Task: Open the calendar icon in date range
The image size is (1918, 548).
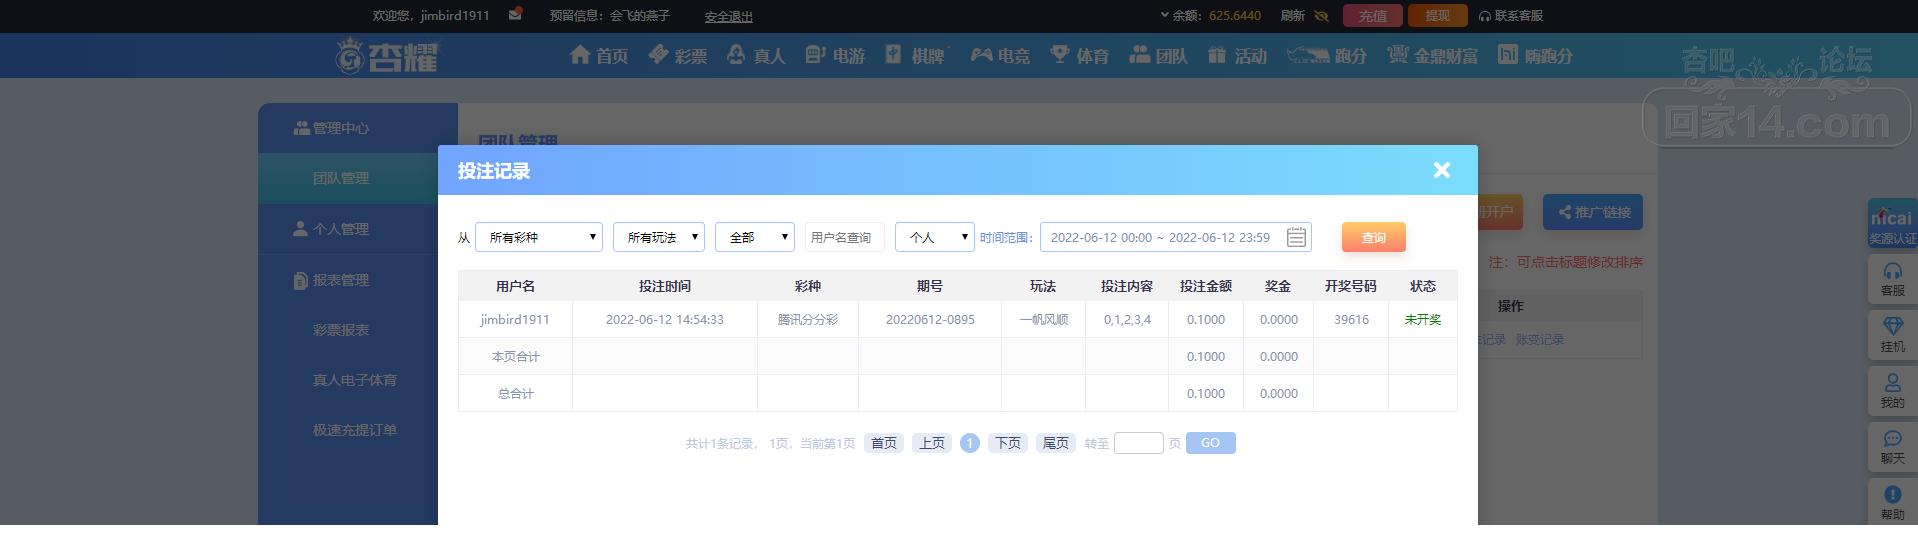Action: point(1296,237)
